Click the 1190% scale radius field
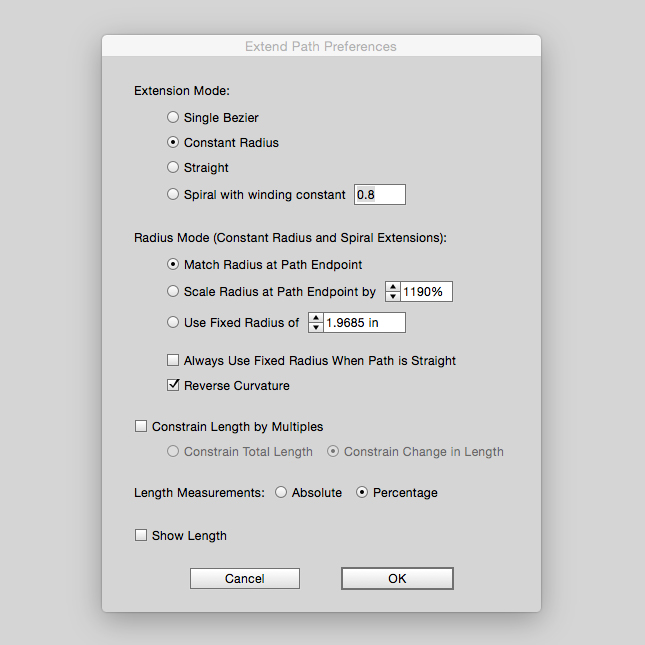Screen dimensions: 645x645 pos(427,292)
